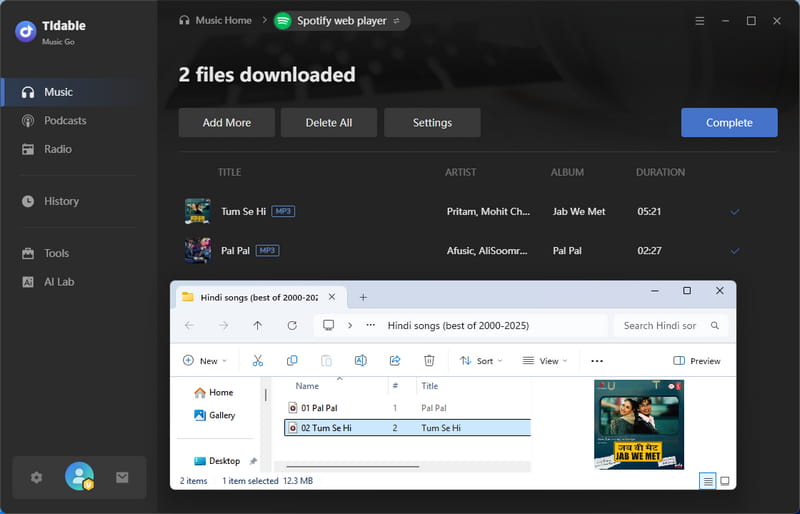Screen dimensions: 800x514
Task: Switch to details view layout icon
Action: coord(707,481)
